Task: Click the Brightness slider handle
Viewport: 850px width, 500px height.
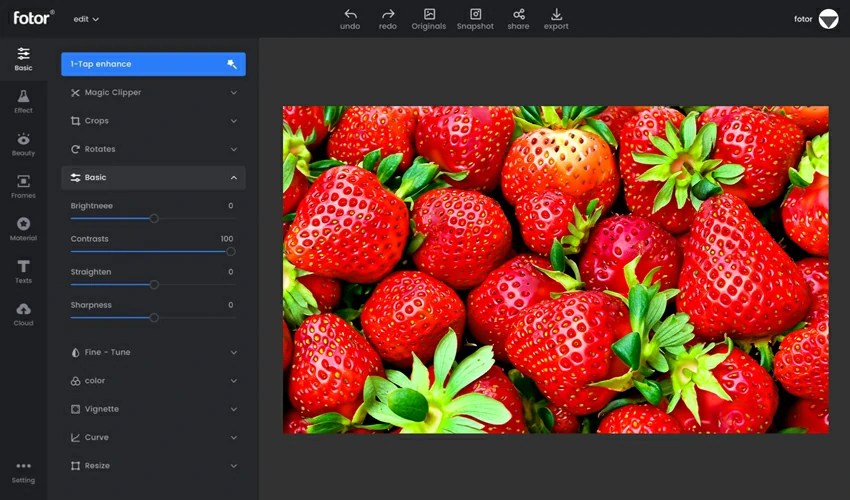Action: tap(154, 219)
